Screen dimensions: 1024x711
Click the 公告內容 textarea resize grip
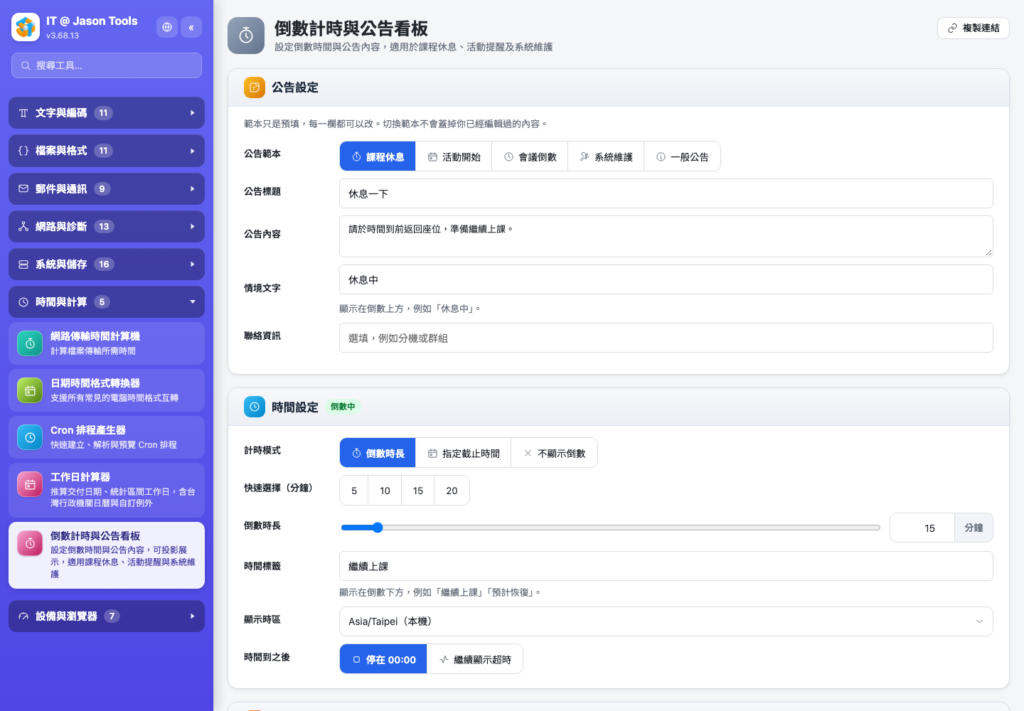pyautogui.click(x=989, y=253)
